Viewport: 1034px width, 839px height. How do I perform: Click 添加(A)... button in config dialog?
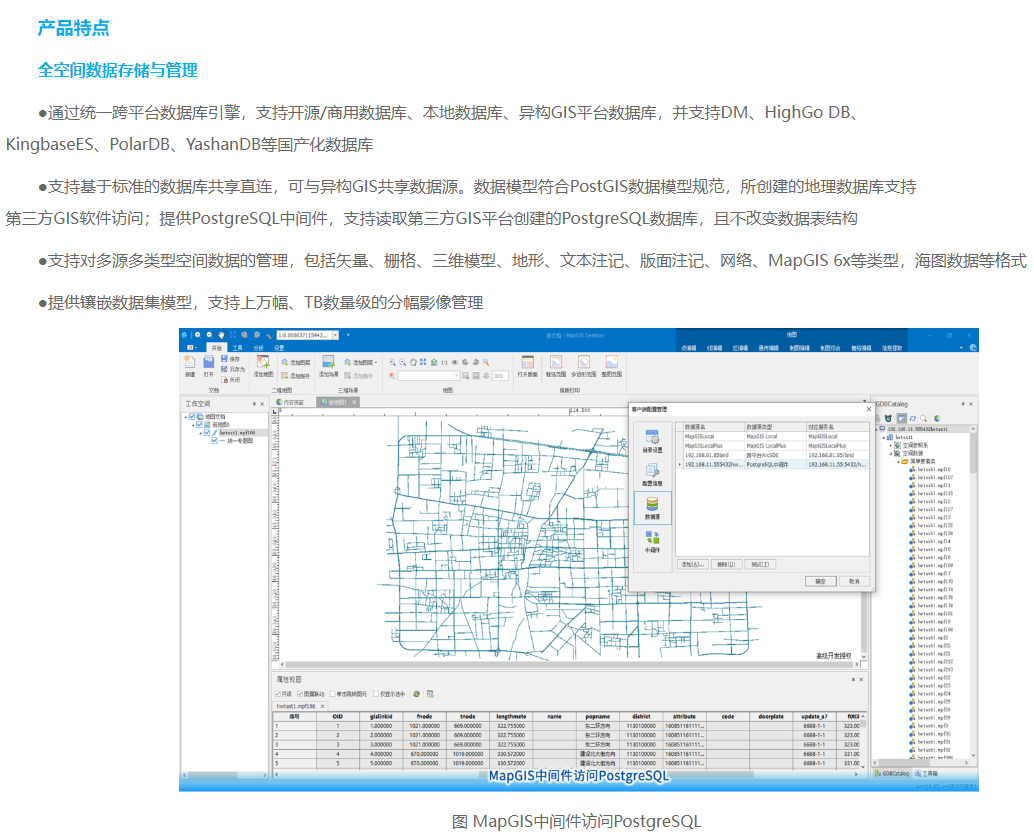pyautogui.click(x=693, y=565)
